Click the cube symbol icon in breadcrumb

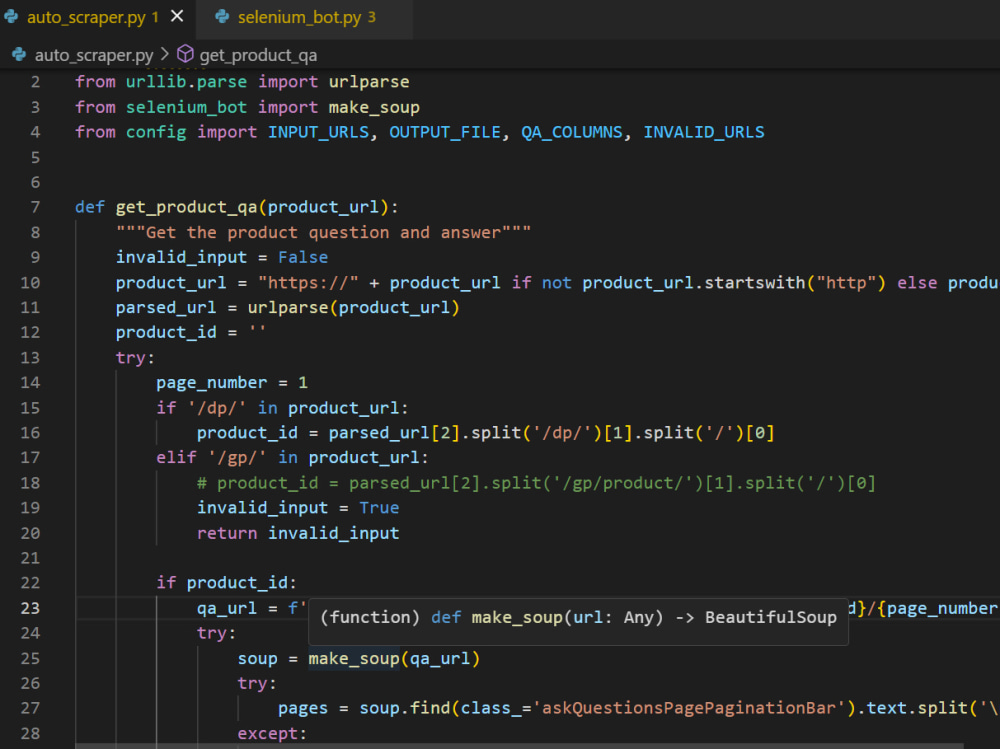(185, 54)
